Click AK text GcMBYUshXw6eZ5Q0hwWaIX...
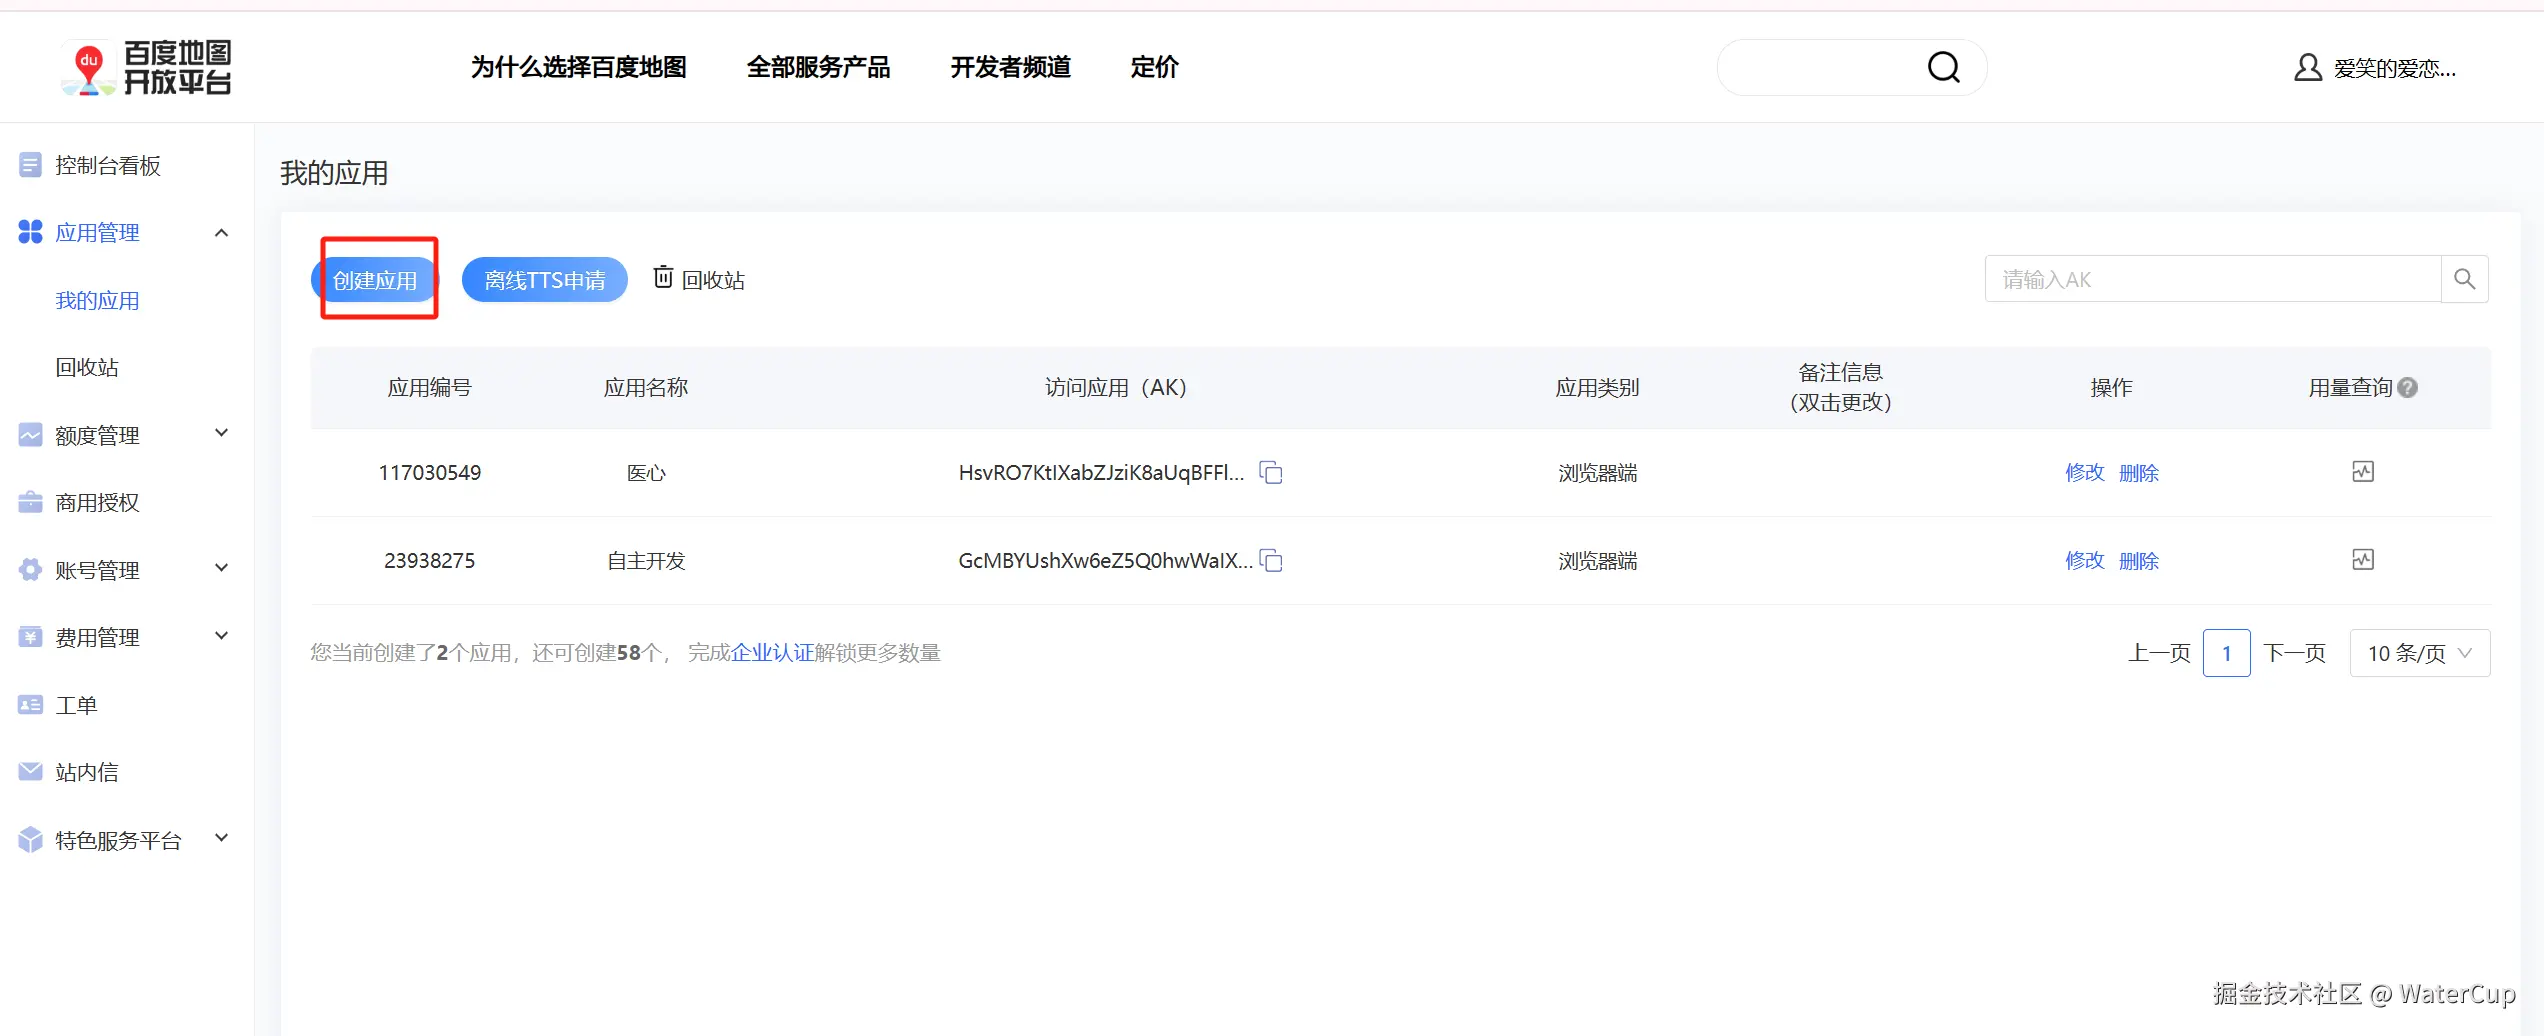This screenshot has height=1036, width=2544. point(1105,560)
